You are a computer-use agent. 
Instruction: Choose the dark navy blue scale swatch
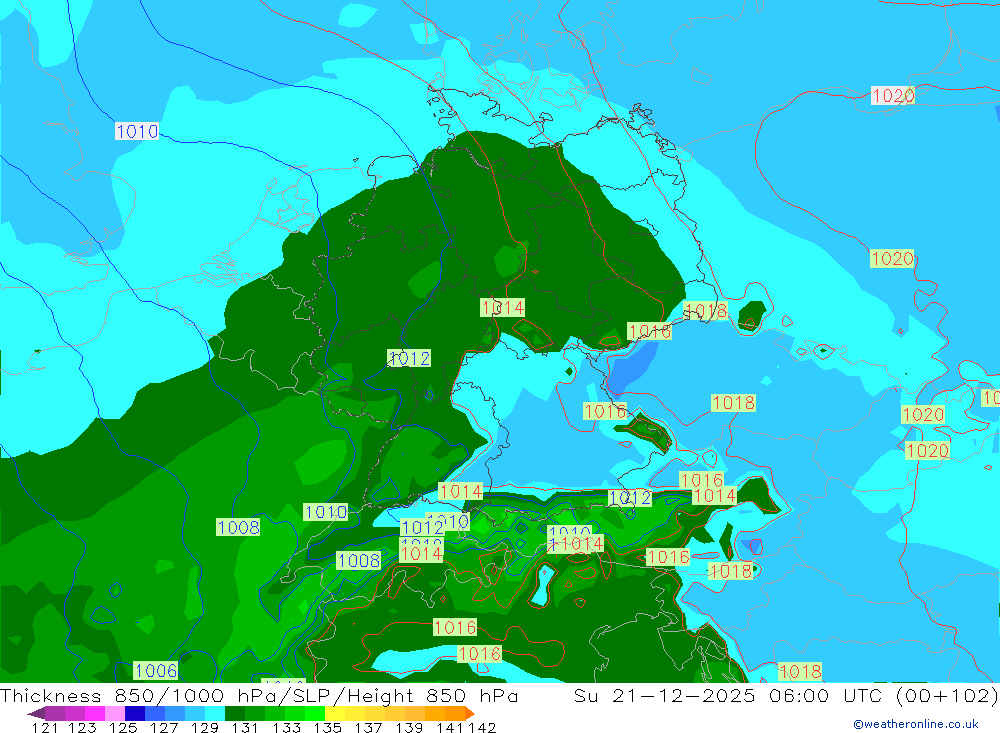point(135,713)
